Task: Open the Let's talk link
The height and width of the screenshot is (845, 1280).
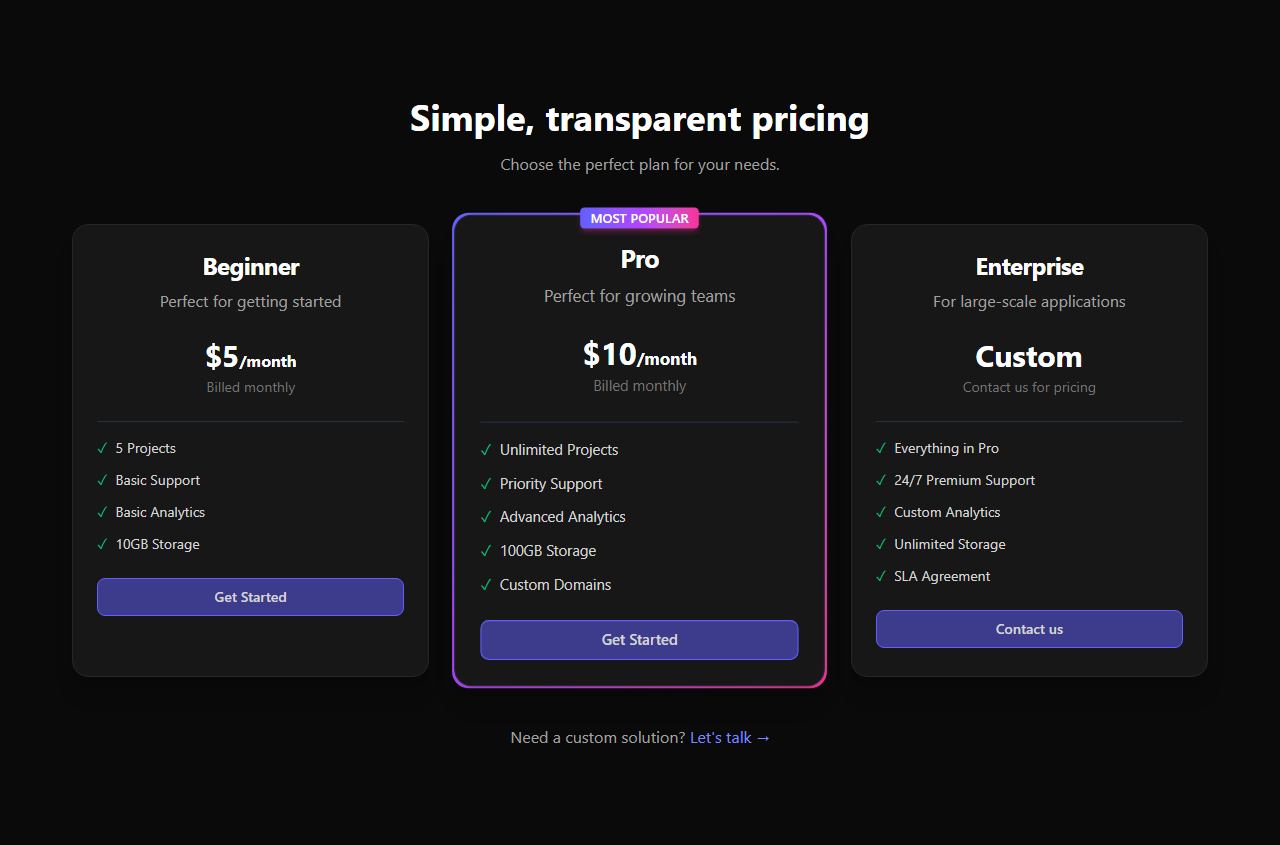Action: point(730,738)
